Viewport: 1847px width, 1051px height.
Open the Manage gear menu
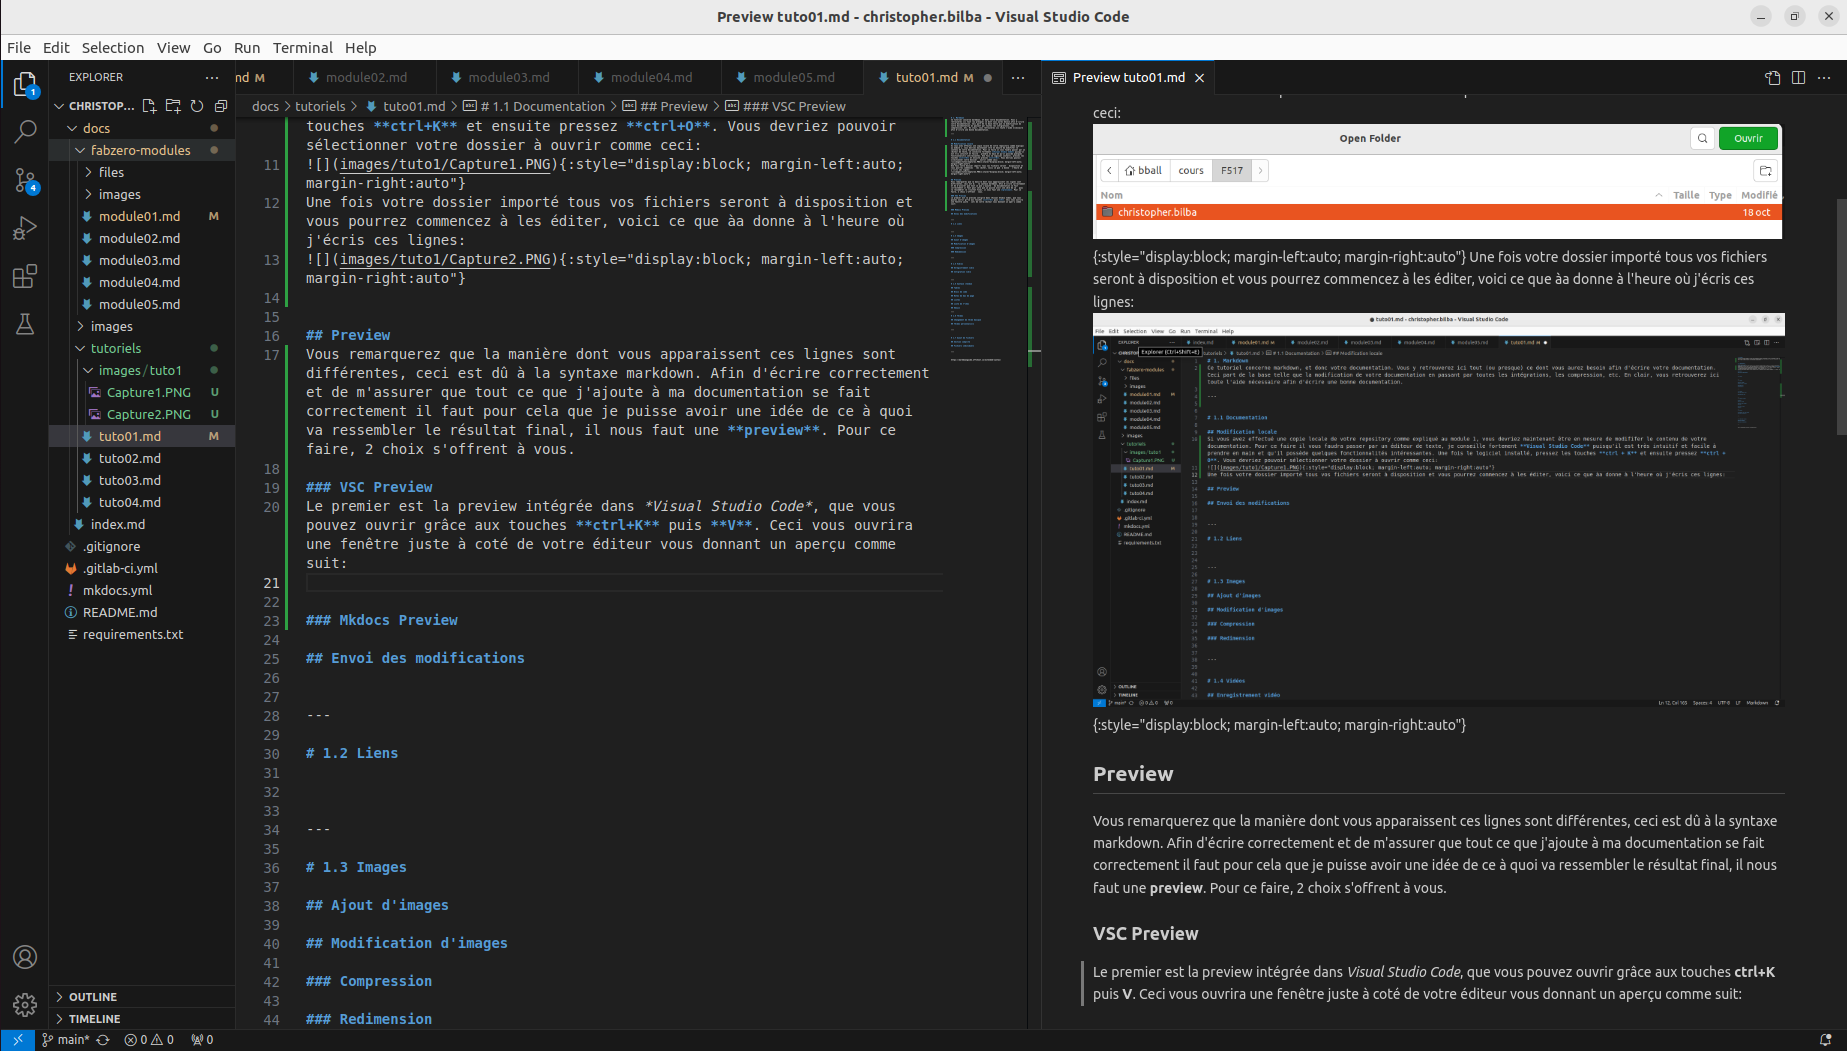pos(25,1004)
